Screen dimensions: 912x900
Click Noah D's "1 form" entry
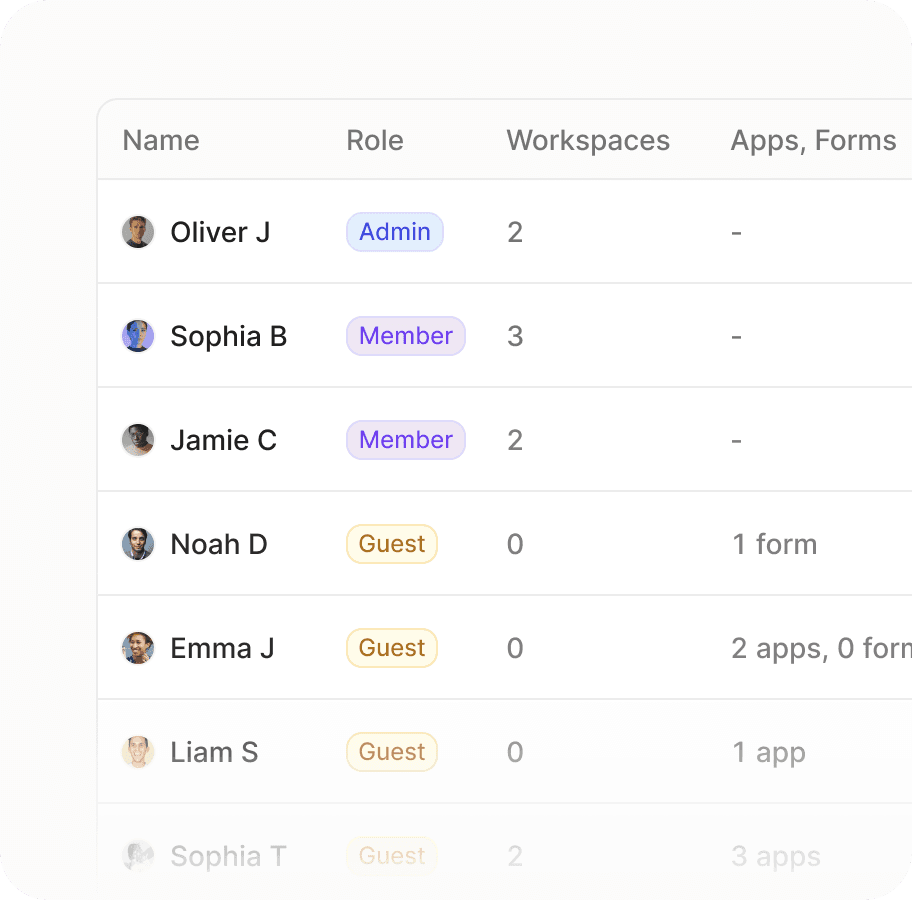(x=775, y=544)
